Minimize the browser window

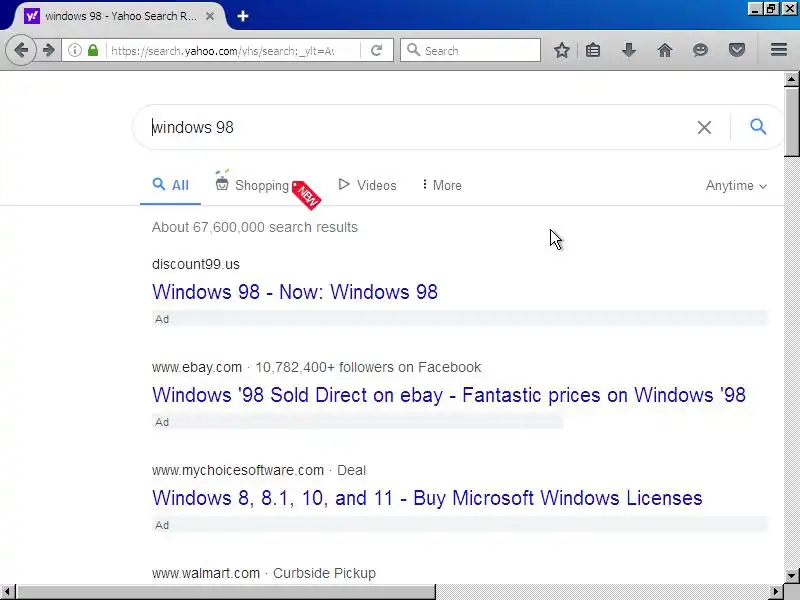pos(755,9)
